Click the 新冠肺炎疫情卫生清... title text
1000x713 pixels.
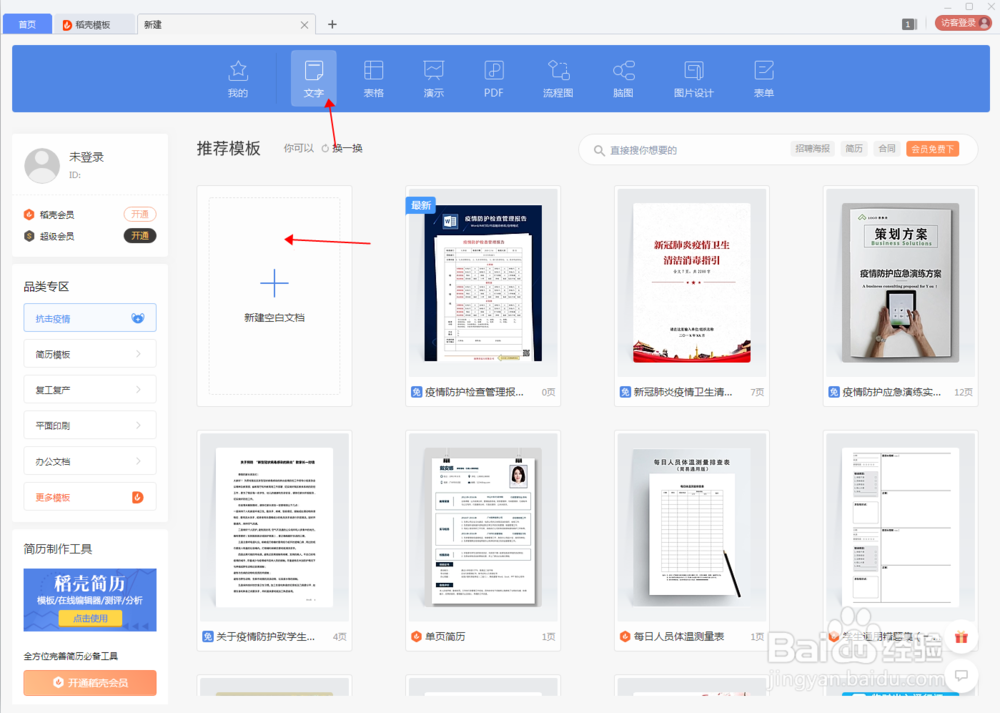pyautogui.click(x=683, y=392)
